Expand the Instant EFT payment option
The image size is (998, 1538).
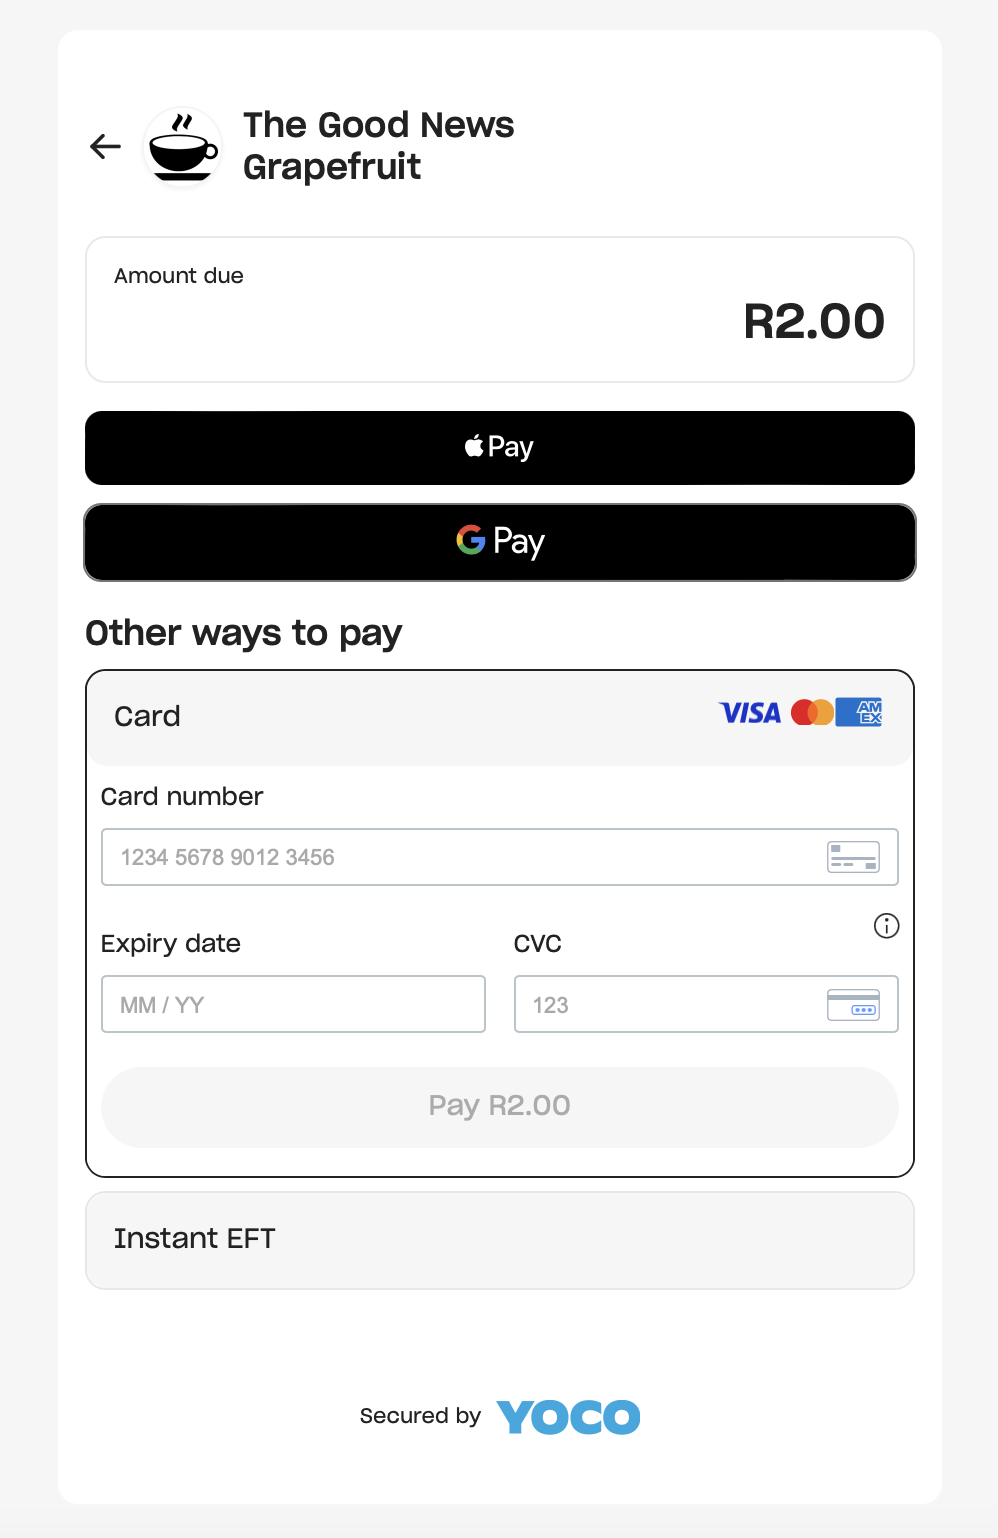coord(500,1240)
